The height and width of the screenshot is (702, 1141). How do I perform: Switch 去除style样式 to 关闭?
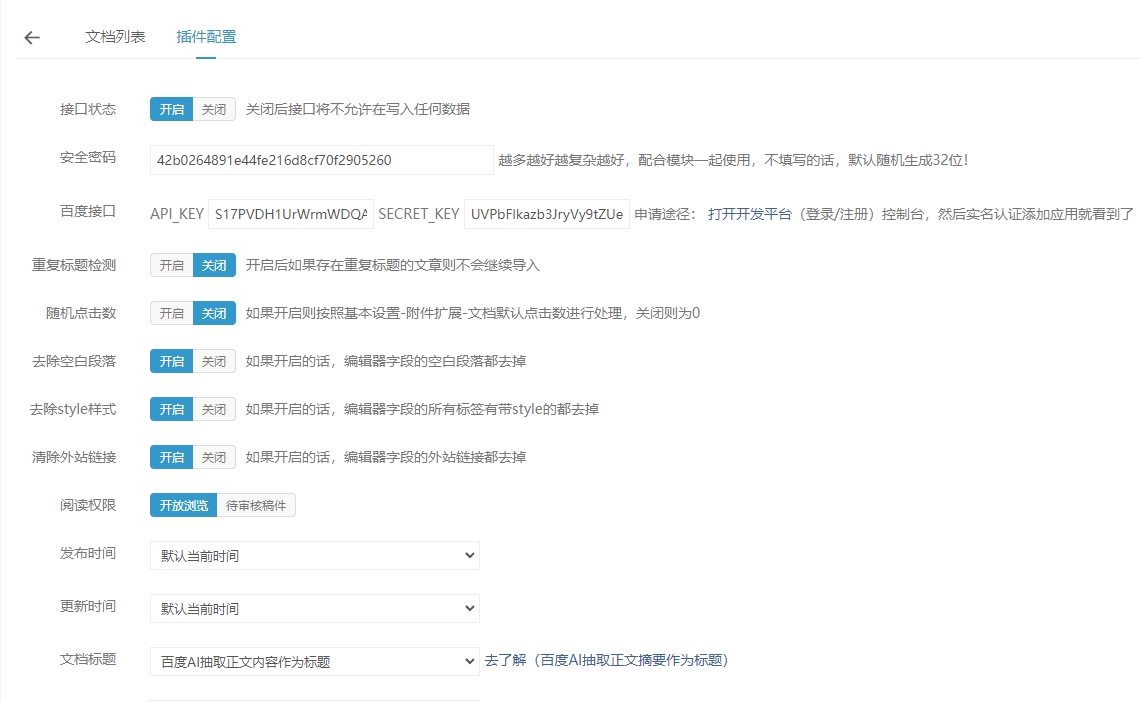[214, 409]
